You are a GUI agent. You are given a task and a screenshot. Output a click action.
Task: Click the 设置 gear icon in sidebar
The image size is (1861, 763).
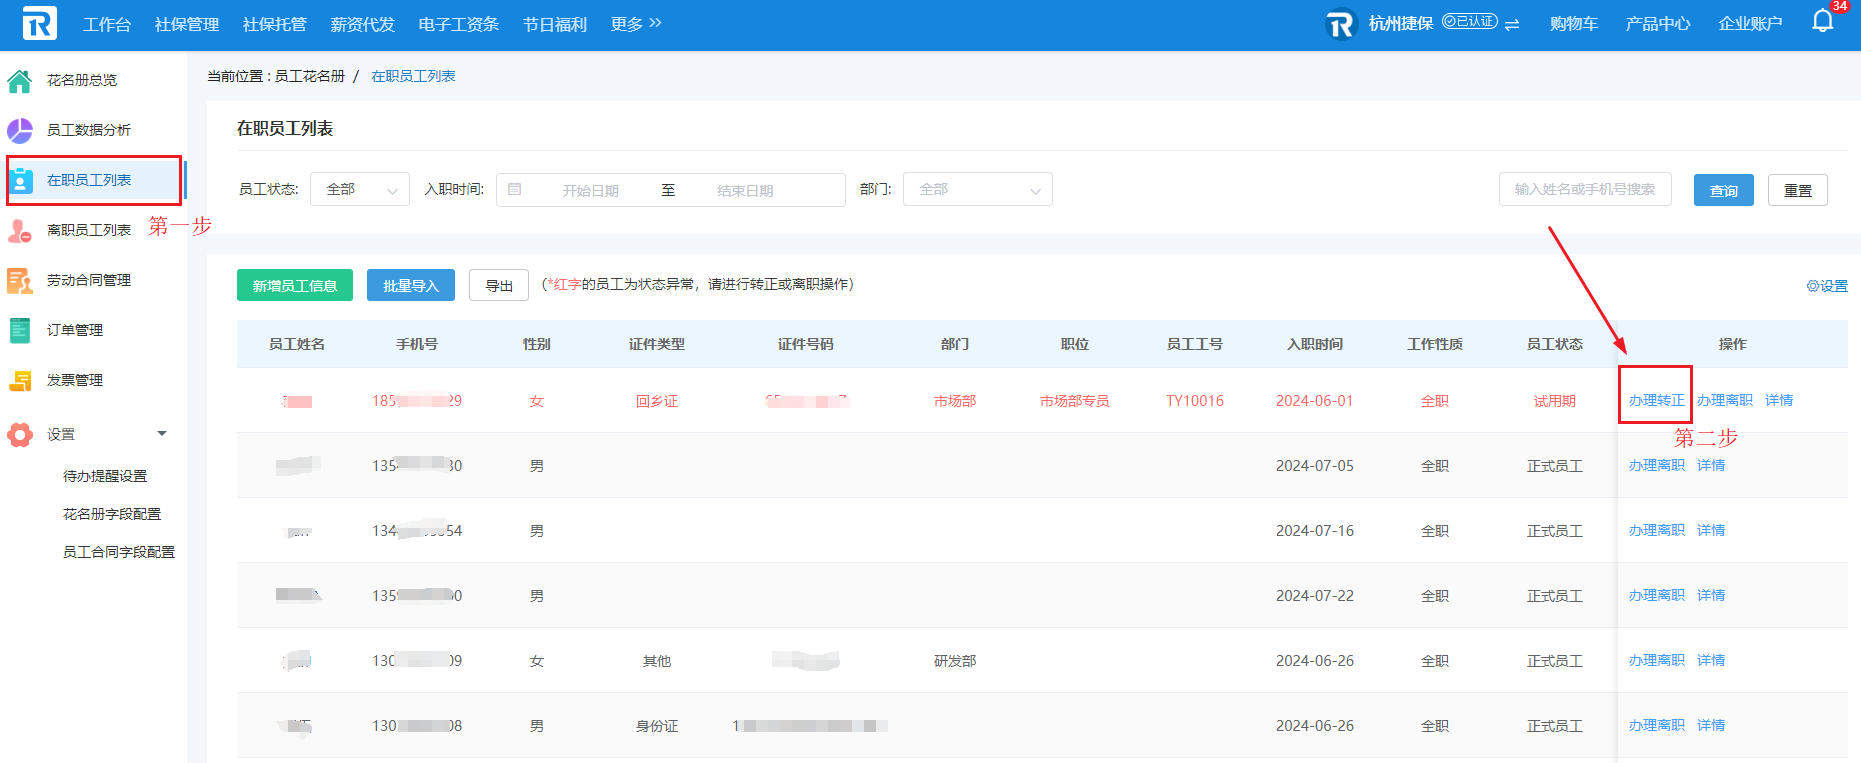click(x=20, y=434)
